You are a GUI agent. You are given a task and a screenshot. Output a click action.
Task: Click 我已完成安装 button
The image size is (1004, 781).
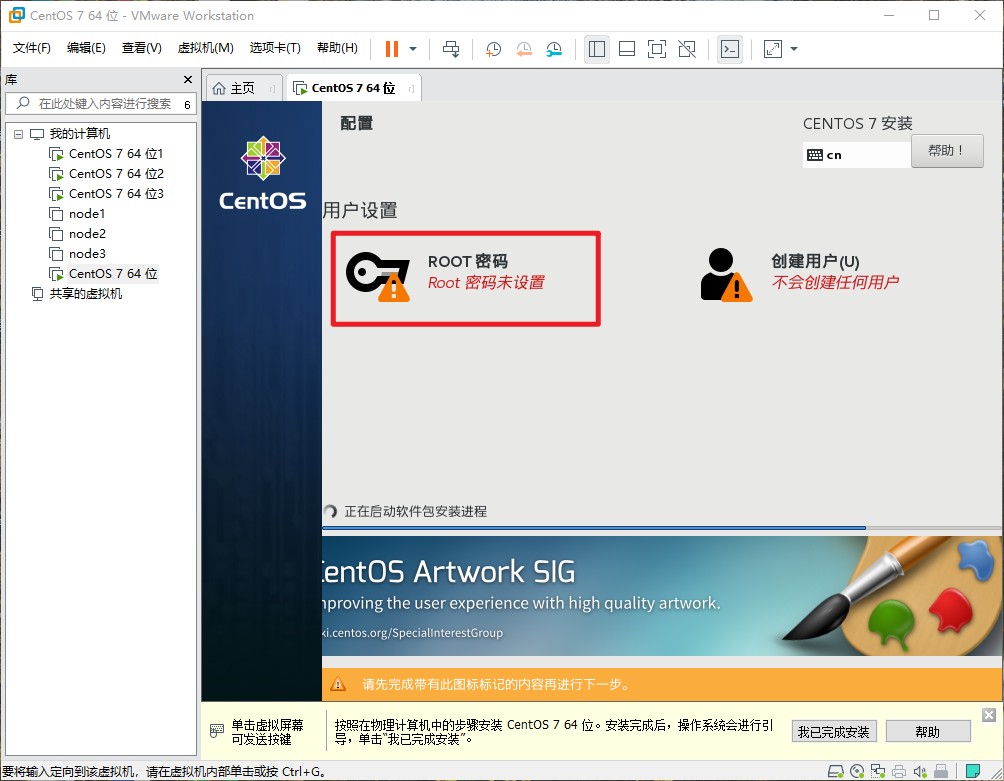[833, 732]
